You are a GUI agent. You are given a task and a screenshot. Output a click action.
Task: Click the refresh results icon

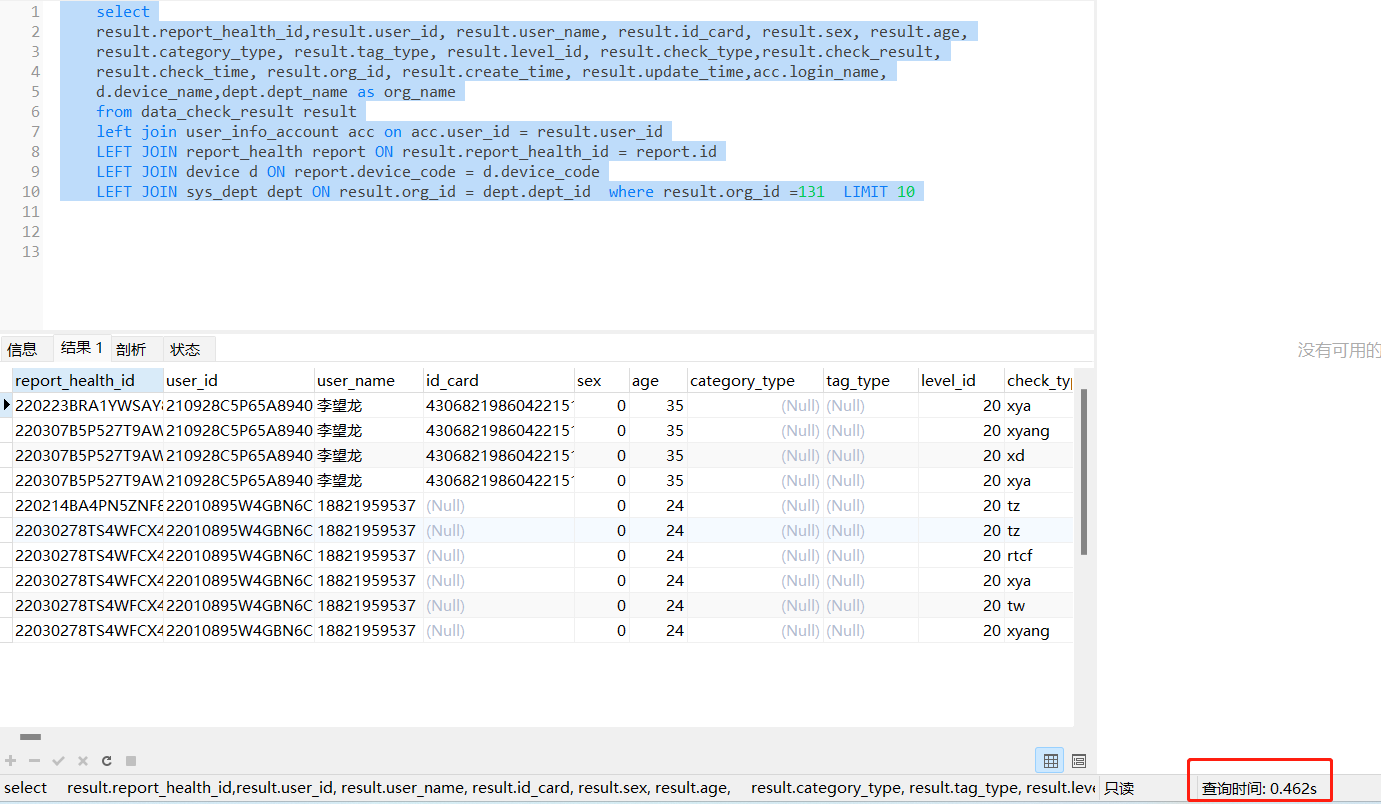coord(107,761)
